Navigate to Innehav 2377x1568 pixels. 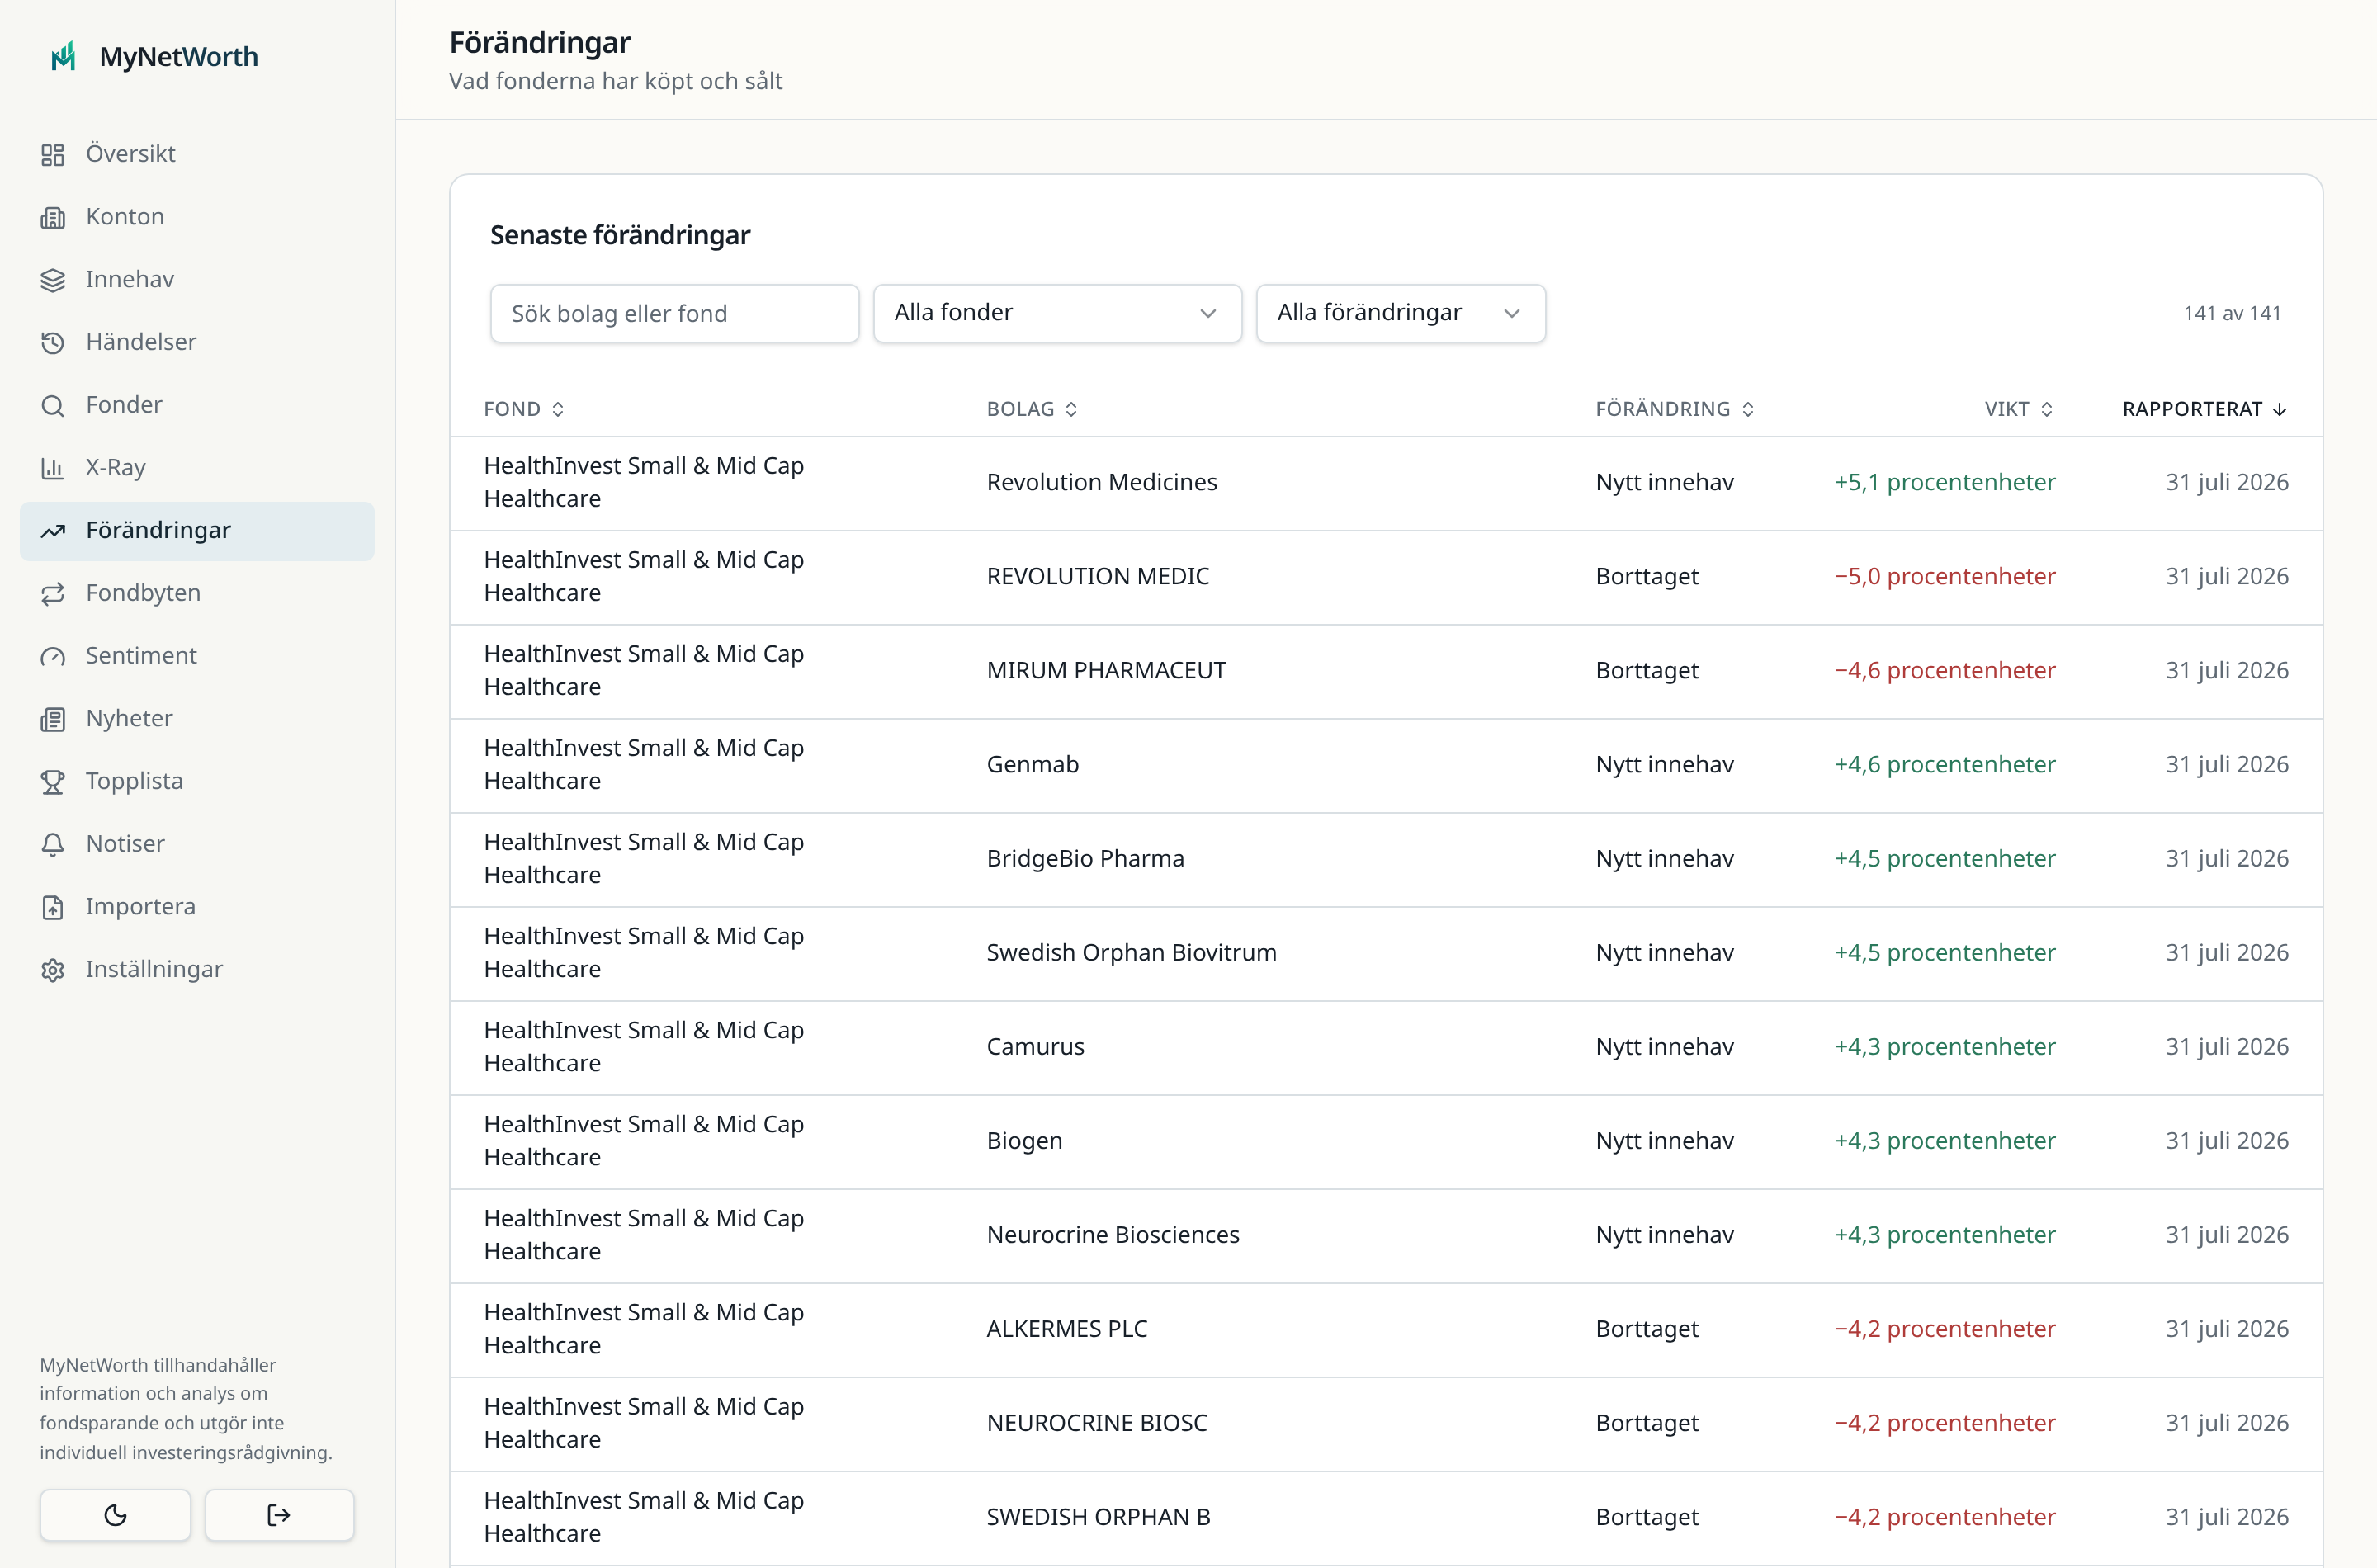coord(197,280)
